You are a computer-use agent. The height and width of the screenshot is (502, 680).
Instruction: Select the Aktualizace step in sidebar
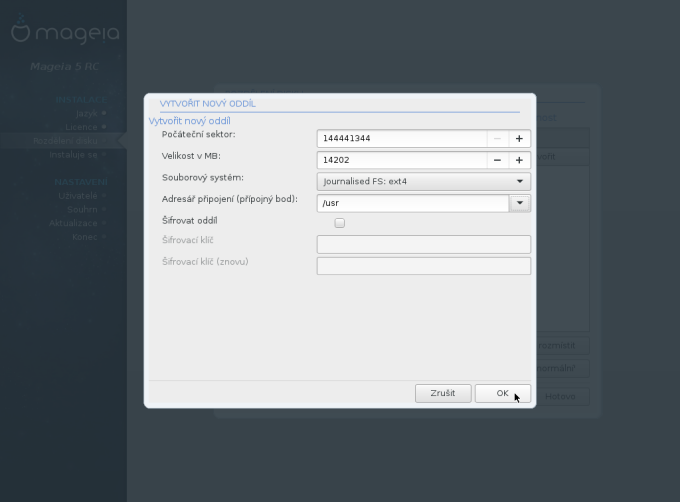(73, 223)
